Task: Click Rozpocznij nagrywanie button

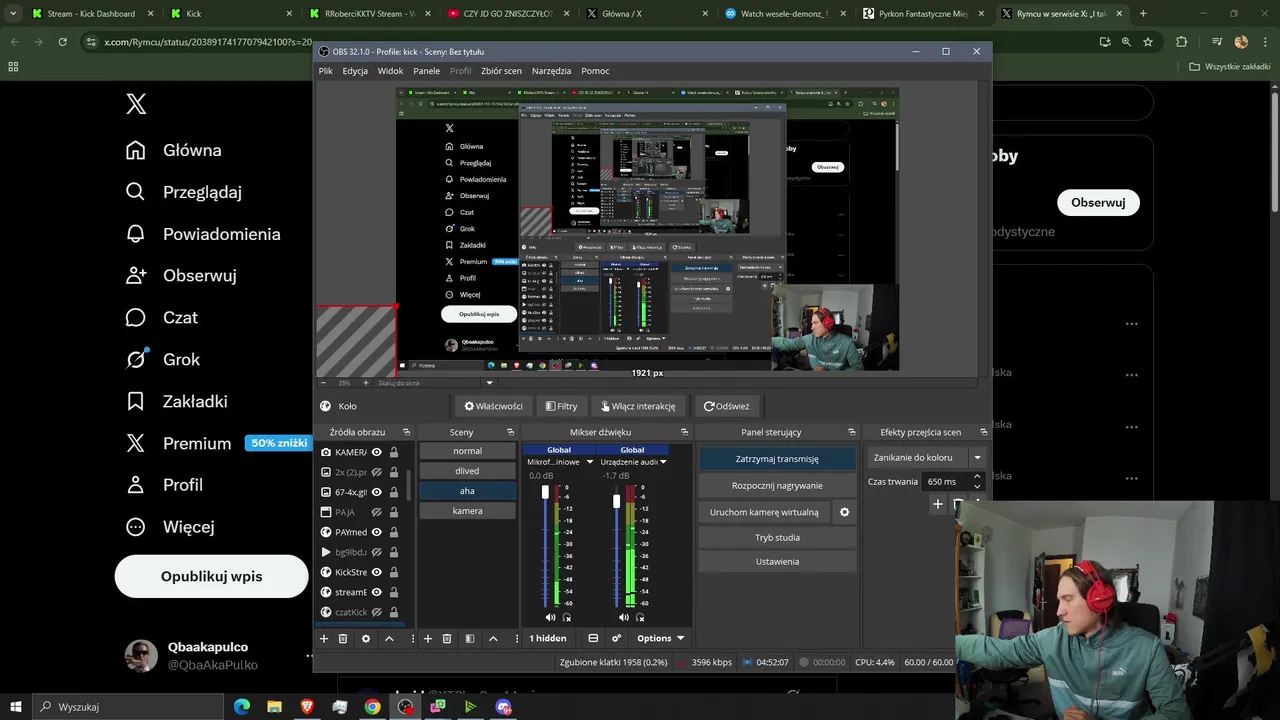Action: 777,485
